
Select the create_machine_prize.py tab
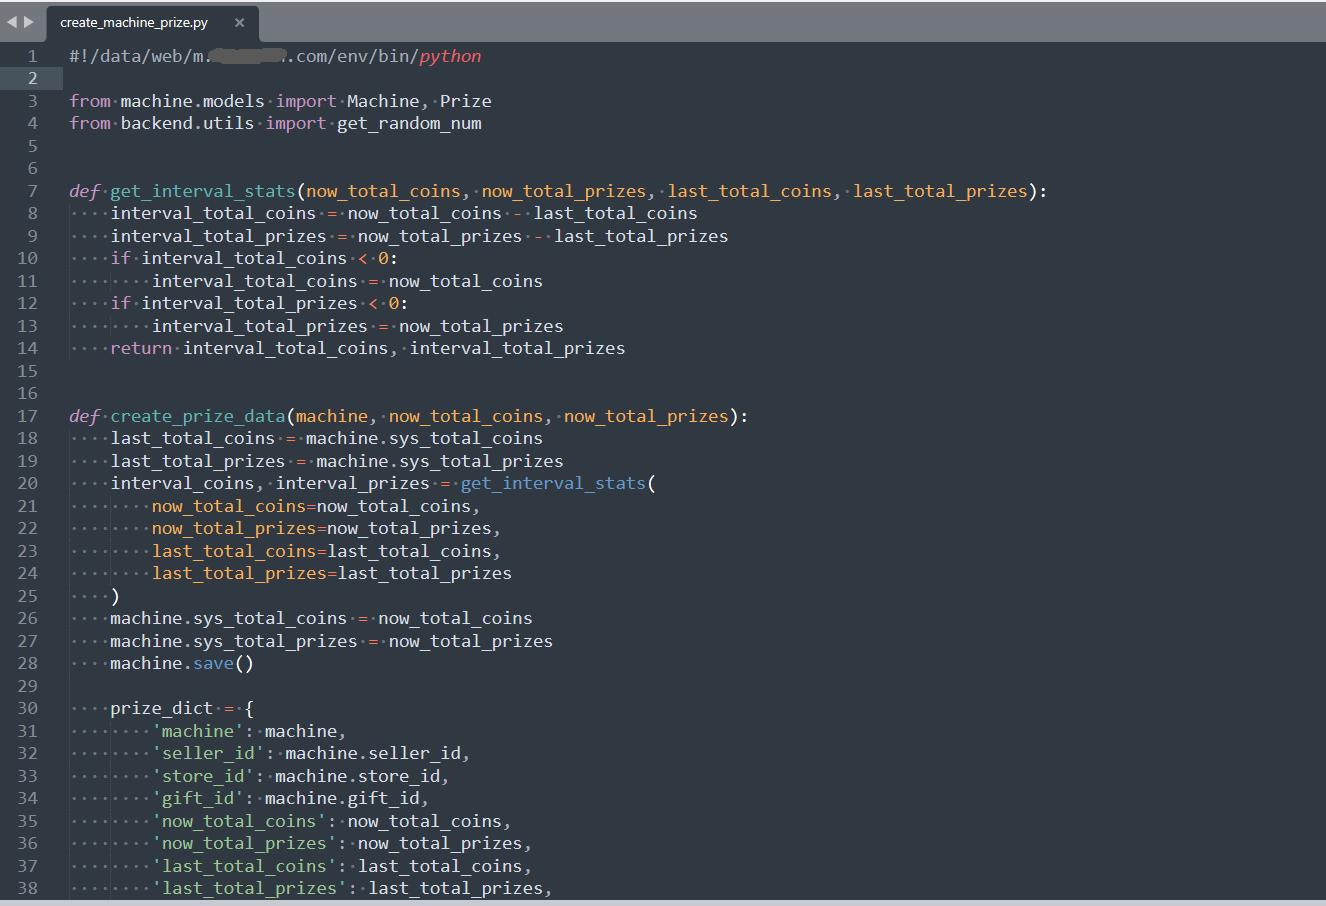[134, 22]
